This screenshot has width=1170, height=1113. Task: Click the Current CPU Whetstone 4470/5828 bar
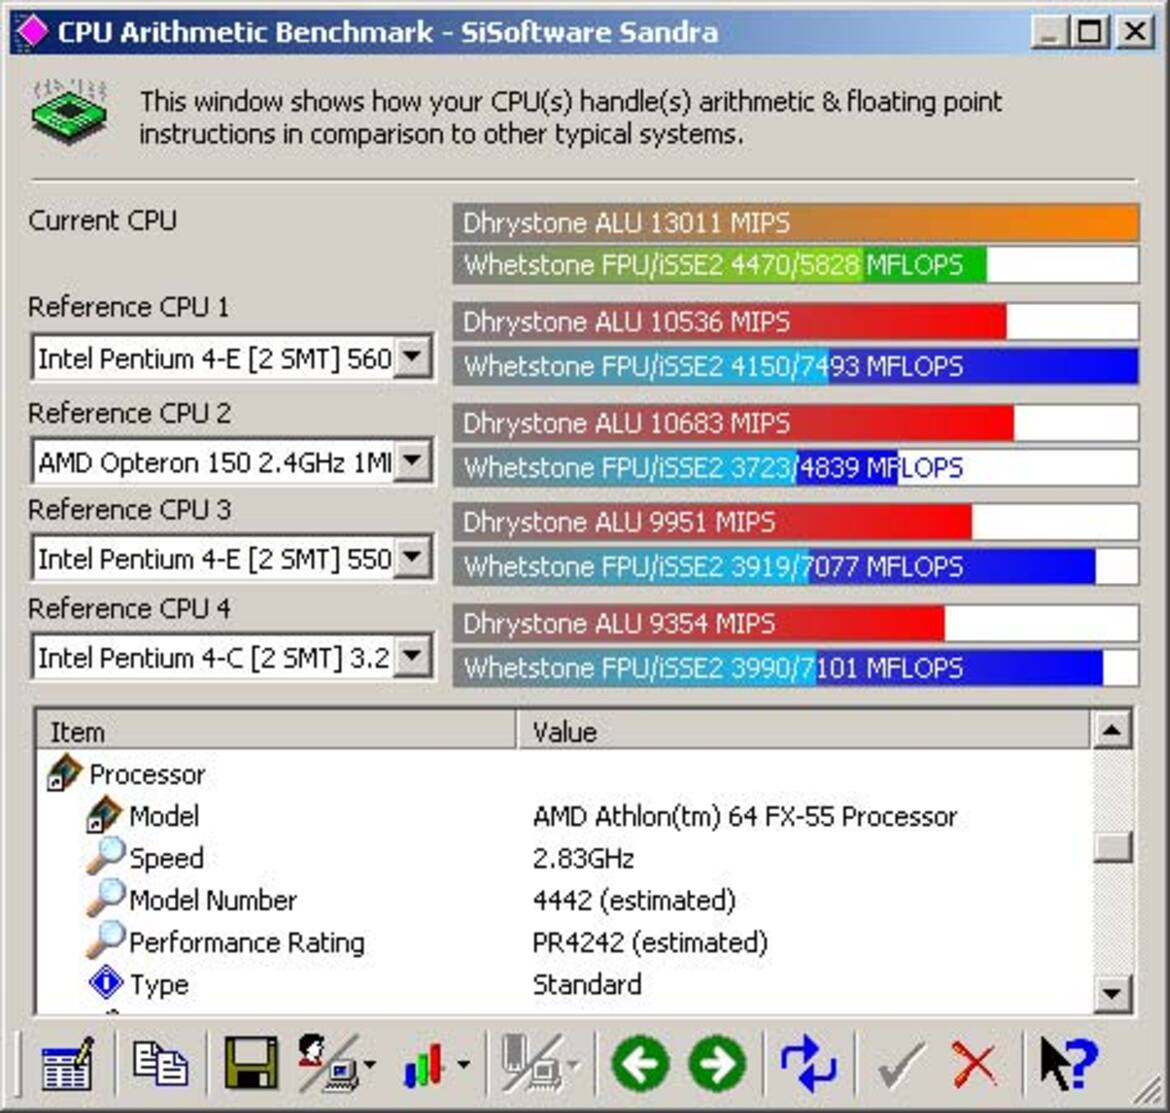pos(795,265)
